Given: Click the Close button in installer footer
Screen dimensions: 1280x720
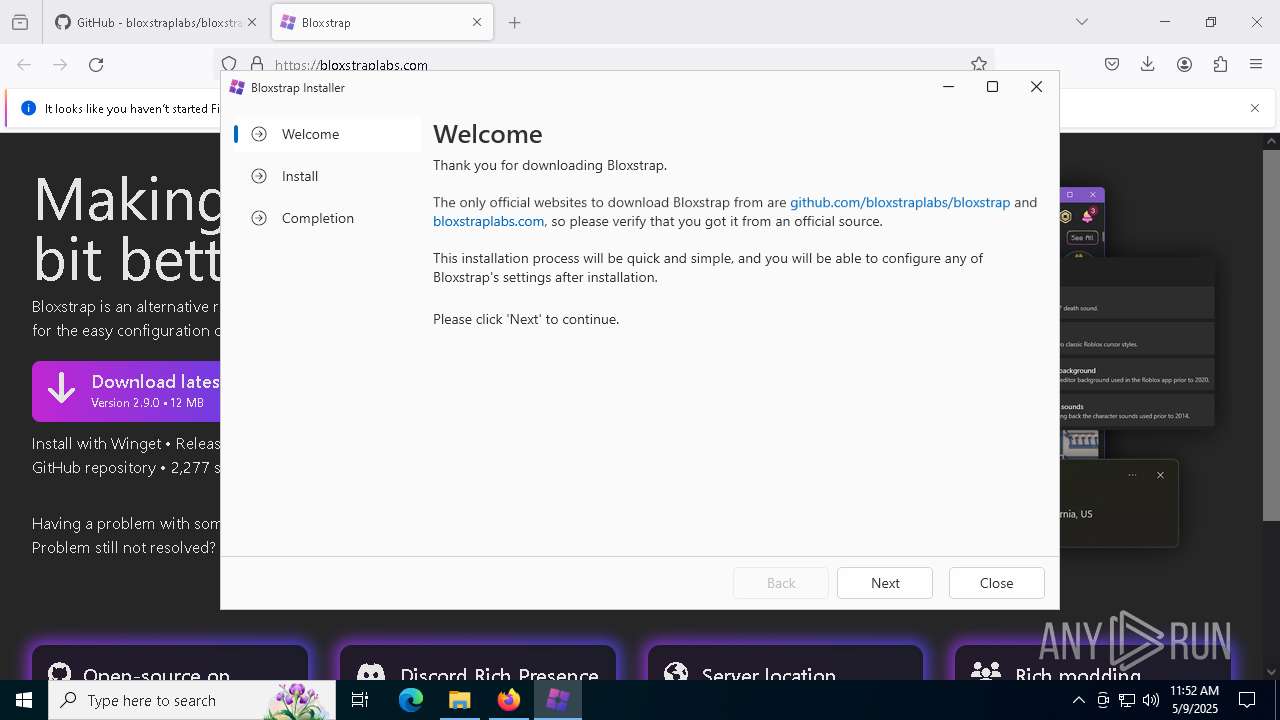Looking at the screenshot, I should pos(996,583).
